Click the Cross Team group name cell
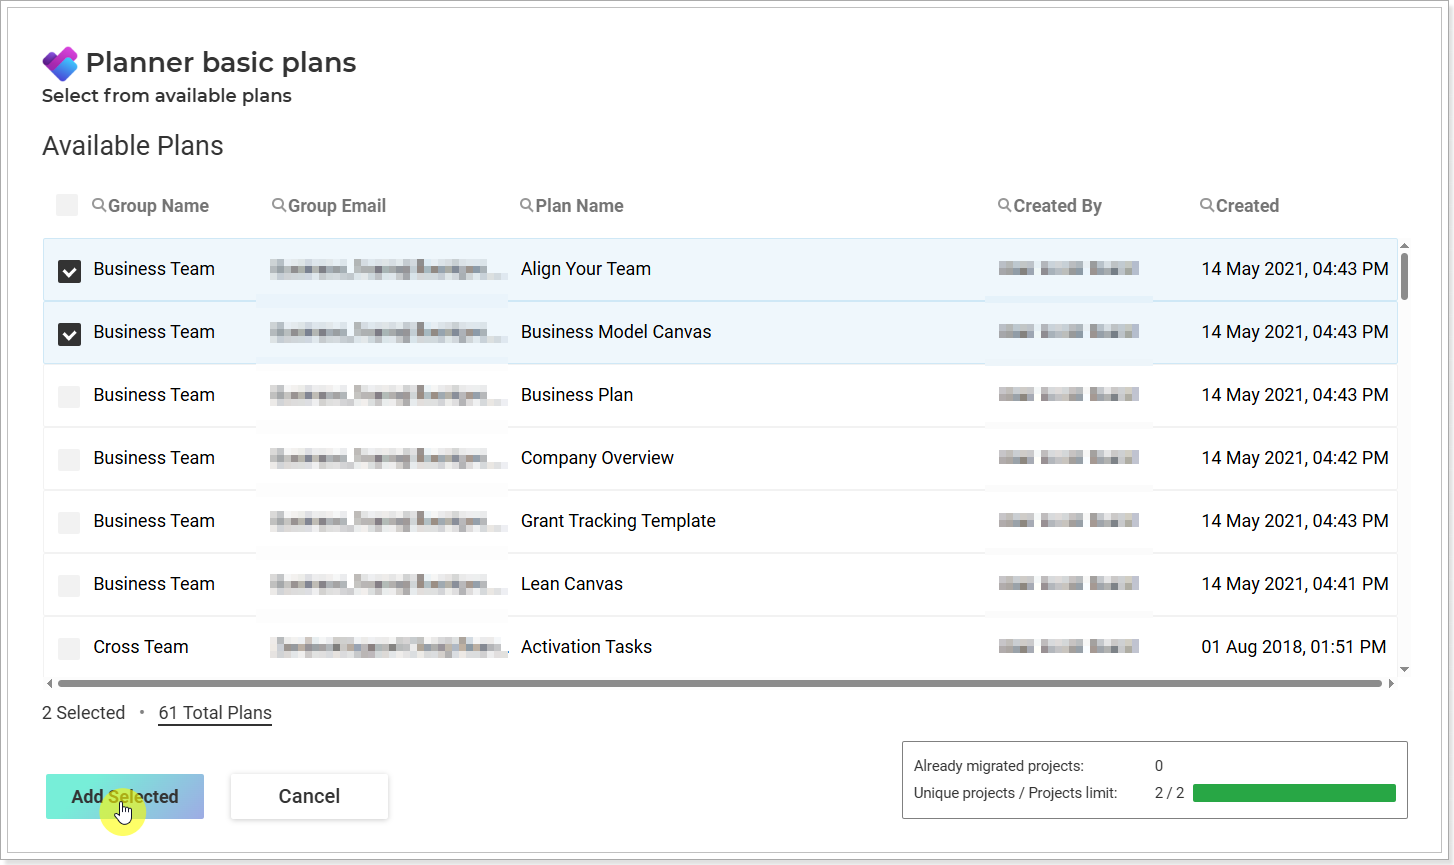The height and width of the screenshot is (865, 1454). pos(141,647)
